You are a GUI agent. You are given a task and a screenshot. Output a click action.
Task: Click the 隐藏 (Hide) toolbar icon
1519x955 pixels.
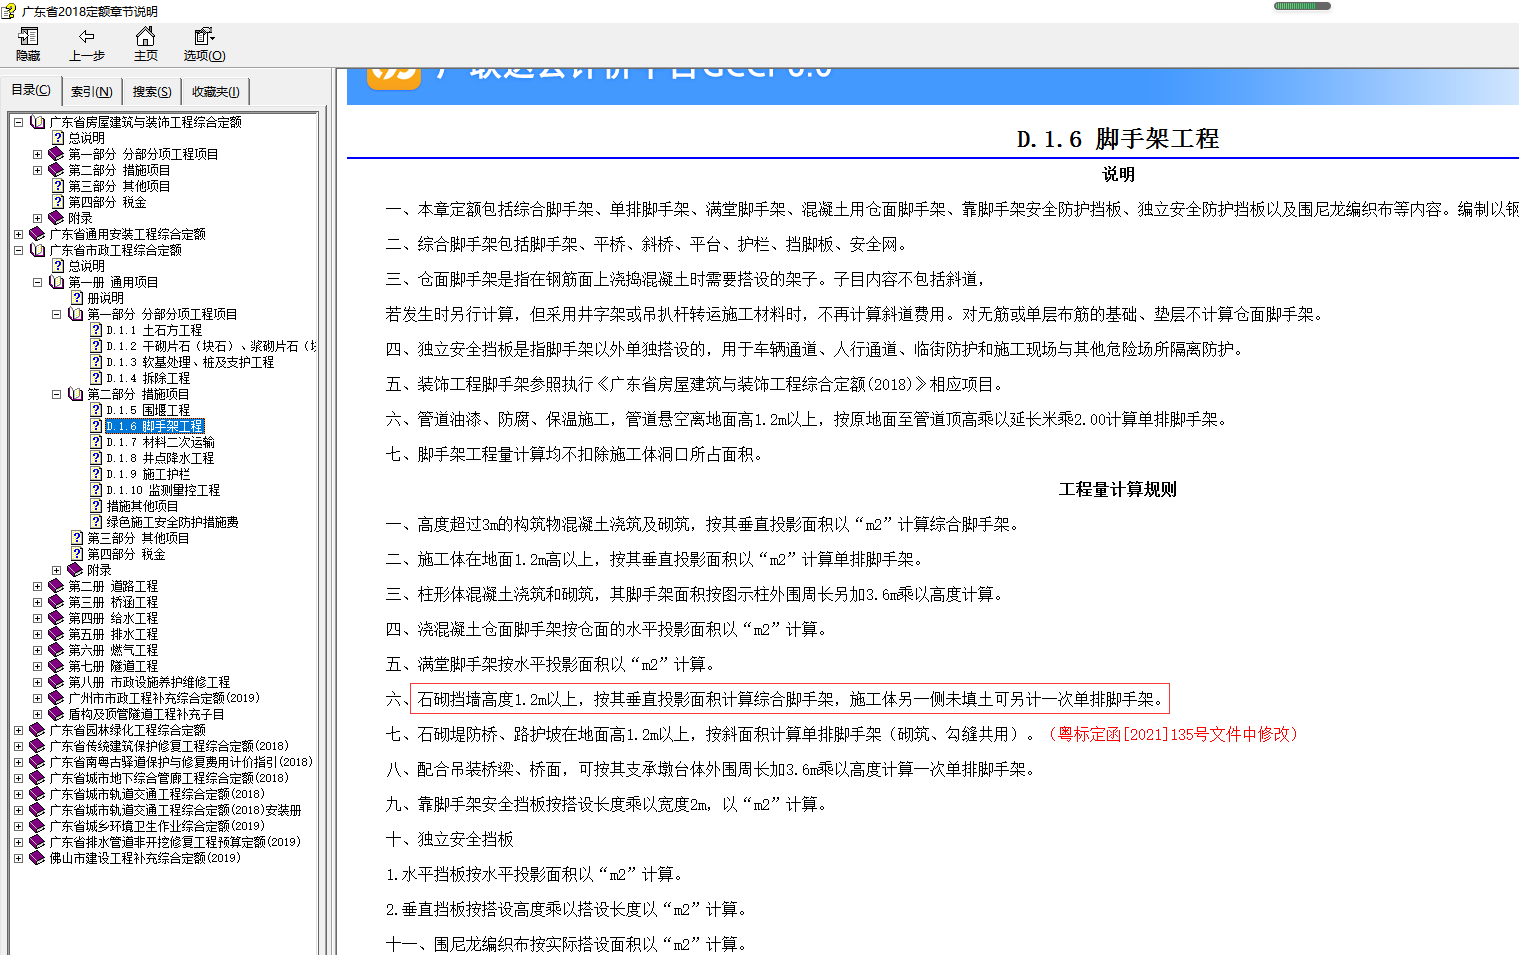pyautogui.click(x=28, y=37)
